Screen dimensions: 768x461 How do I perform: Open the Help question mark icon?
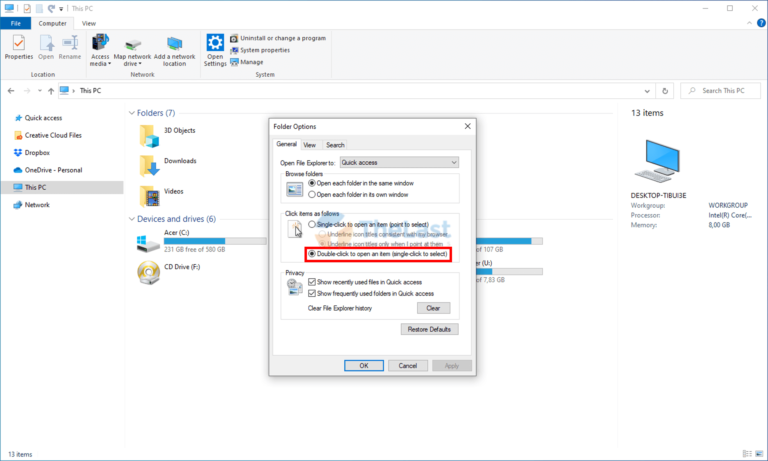click(x=761, y=23)
